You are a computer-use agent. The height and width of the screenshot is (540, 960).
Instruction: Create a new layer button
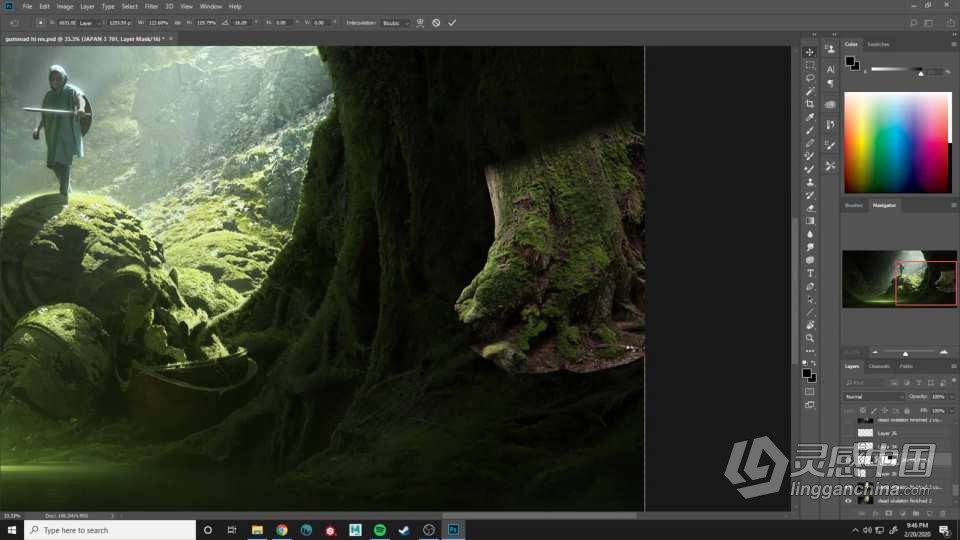click(929, 513)
